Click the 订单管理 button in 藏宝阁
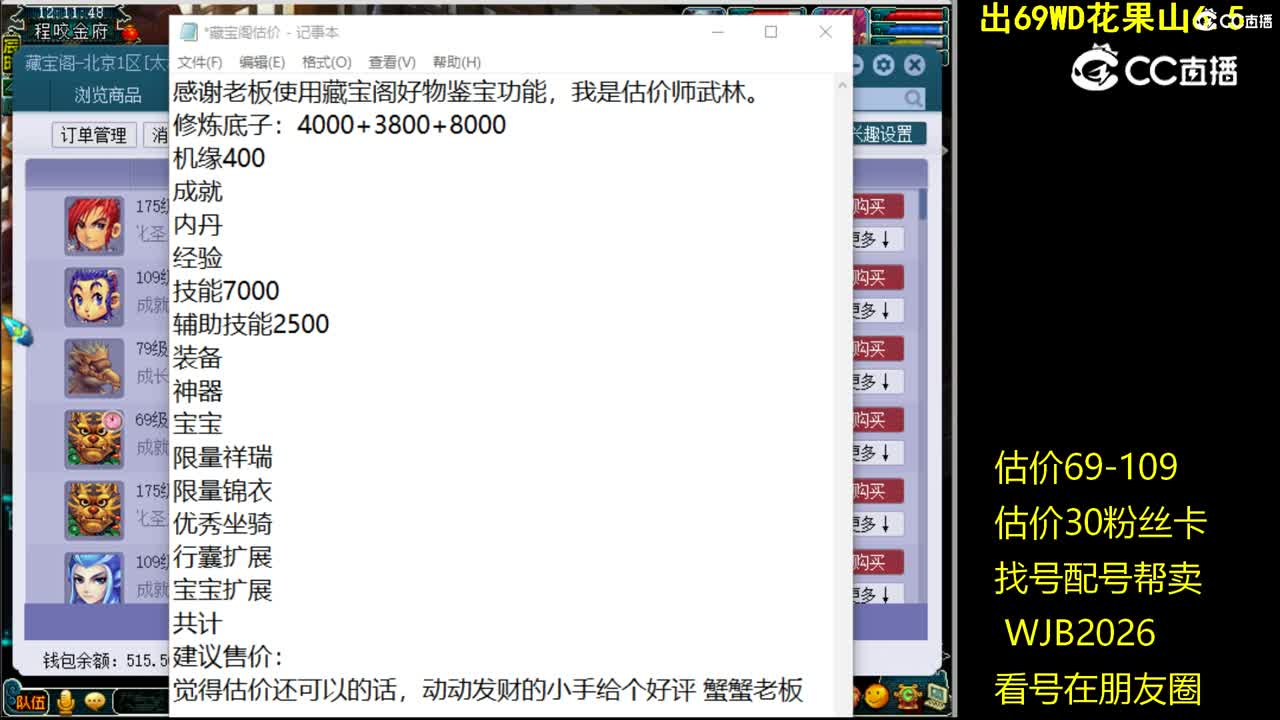 [x=93, y=135]
